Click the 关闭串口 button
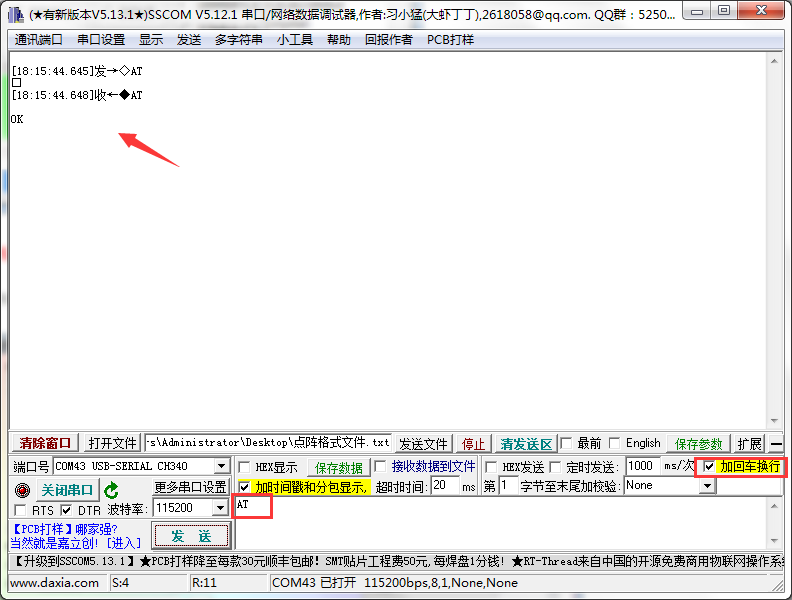The width and height of the screenshot is (792, 600). pos(67,490)
